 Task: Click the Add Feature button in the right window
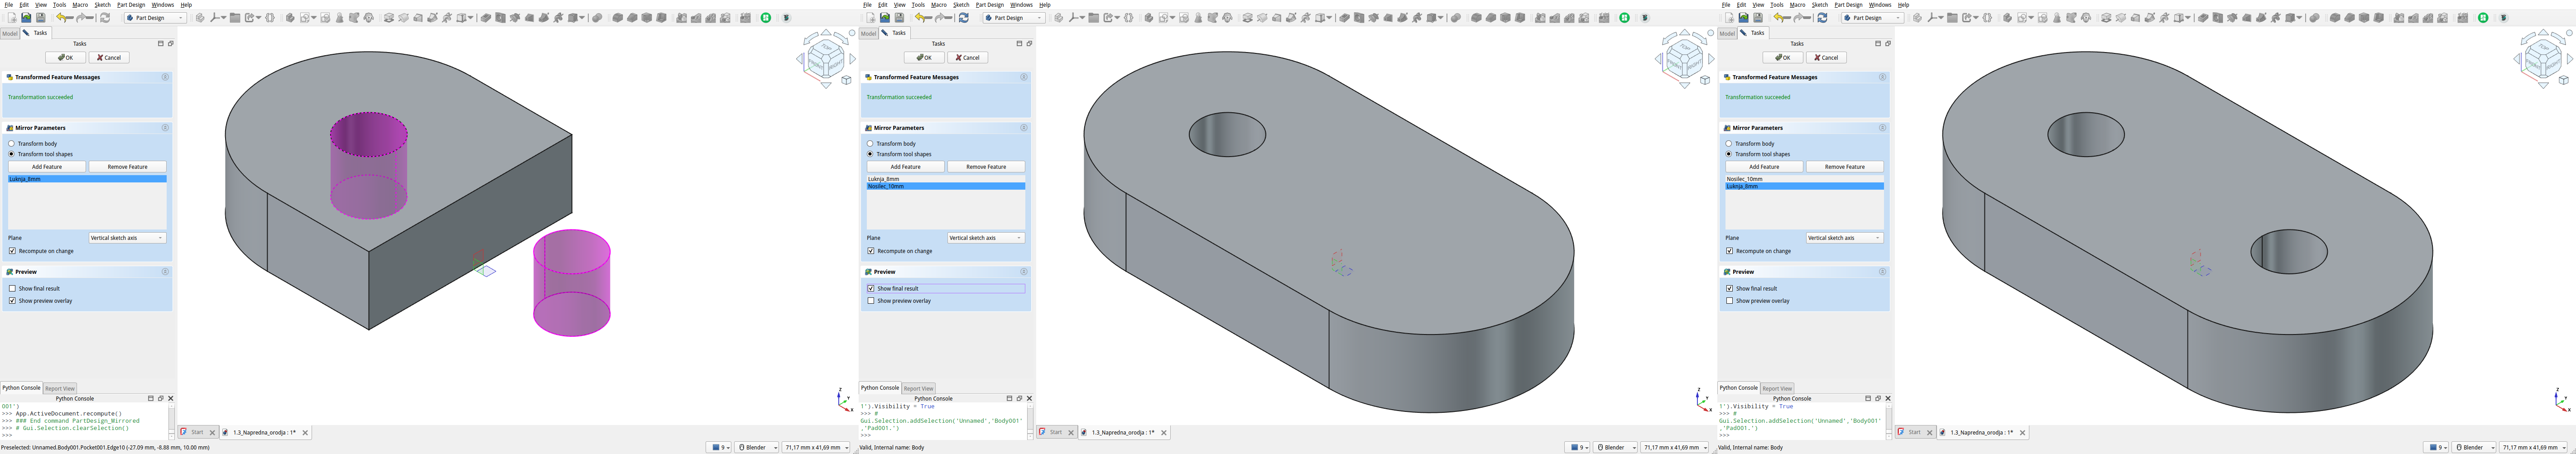click(x=1764, y=167)
